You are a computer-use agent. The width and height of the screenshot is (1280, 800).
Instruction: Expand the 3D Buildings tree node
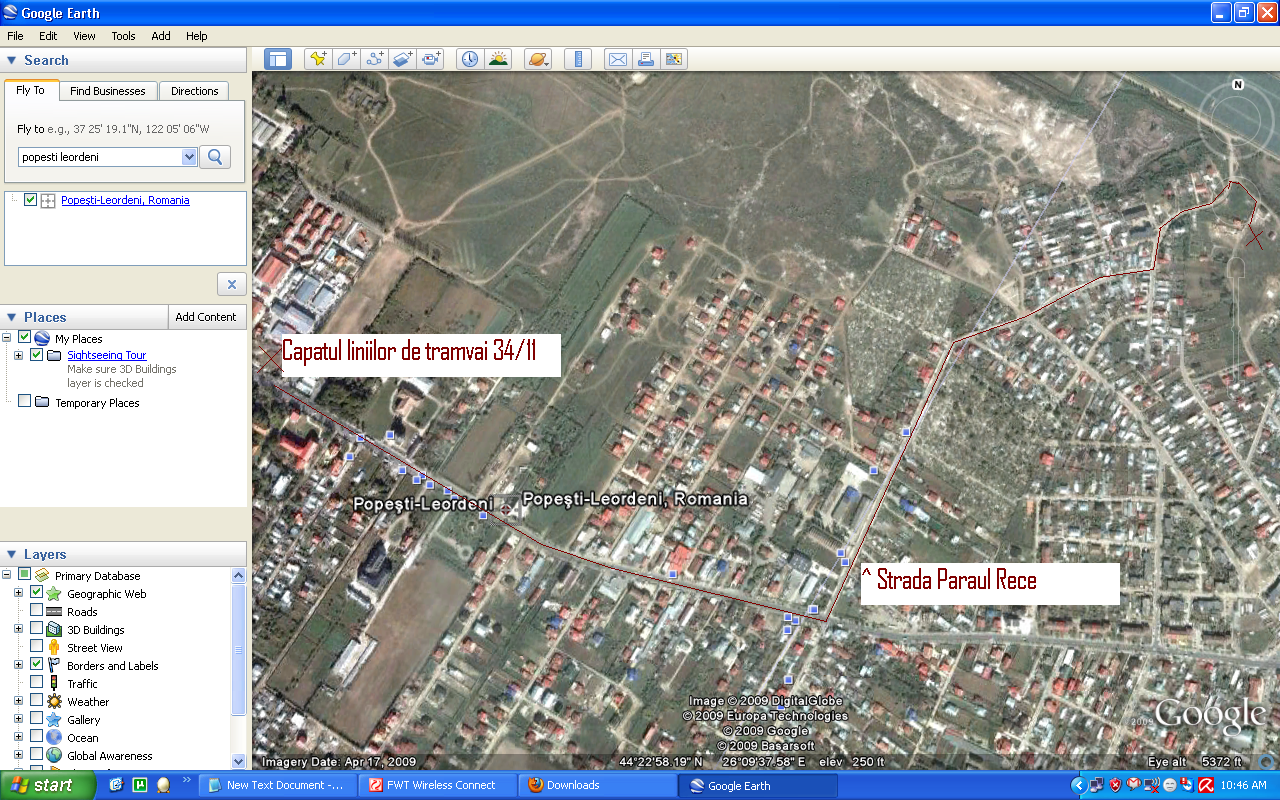click(x=18, y=629)
